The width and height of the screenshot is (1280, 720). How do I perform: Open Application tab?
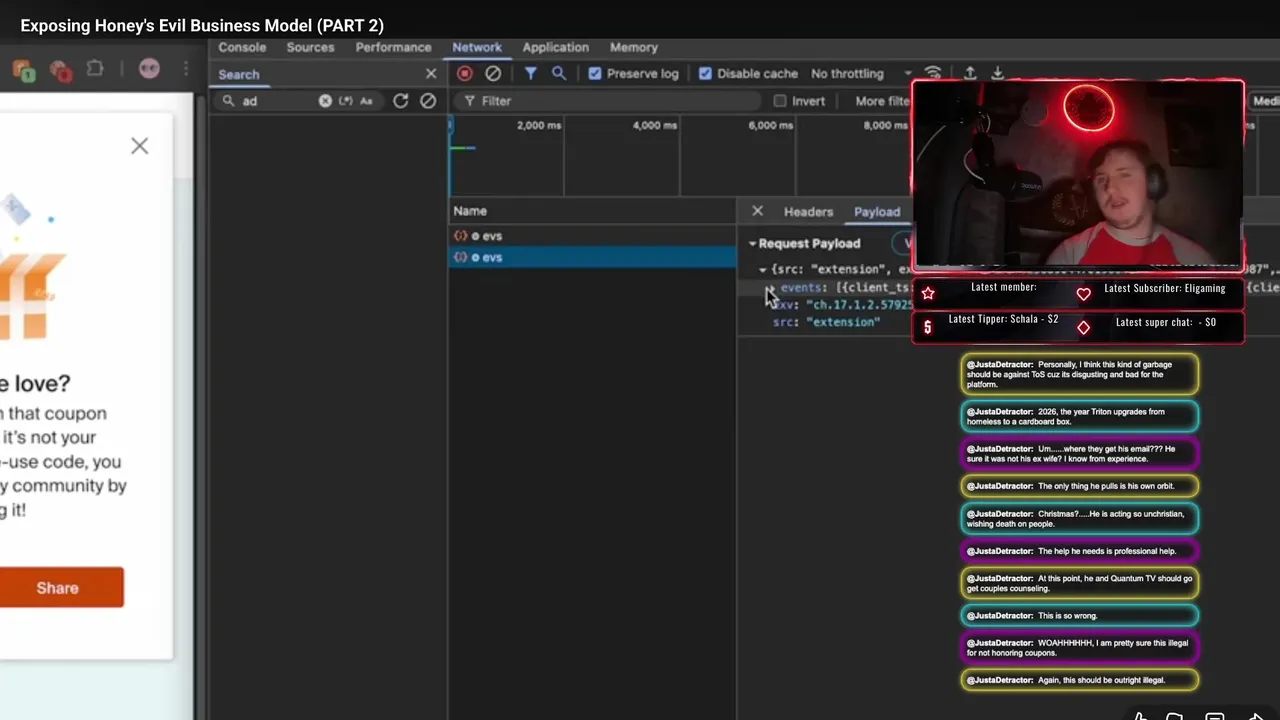pos(555,47)
